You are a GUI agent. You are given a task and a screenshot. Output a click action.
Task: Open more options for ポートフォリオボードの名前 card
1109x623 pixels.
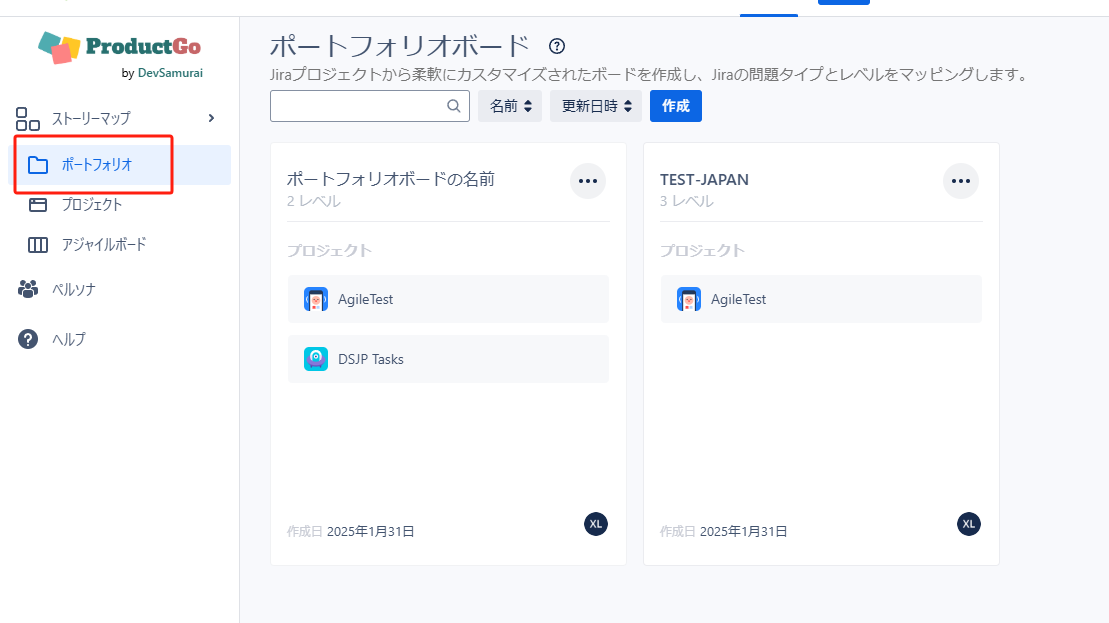[587, 181]
